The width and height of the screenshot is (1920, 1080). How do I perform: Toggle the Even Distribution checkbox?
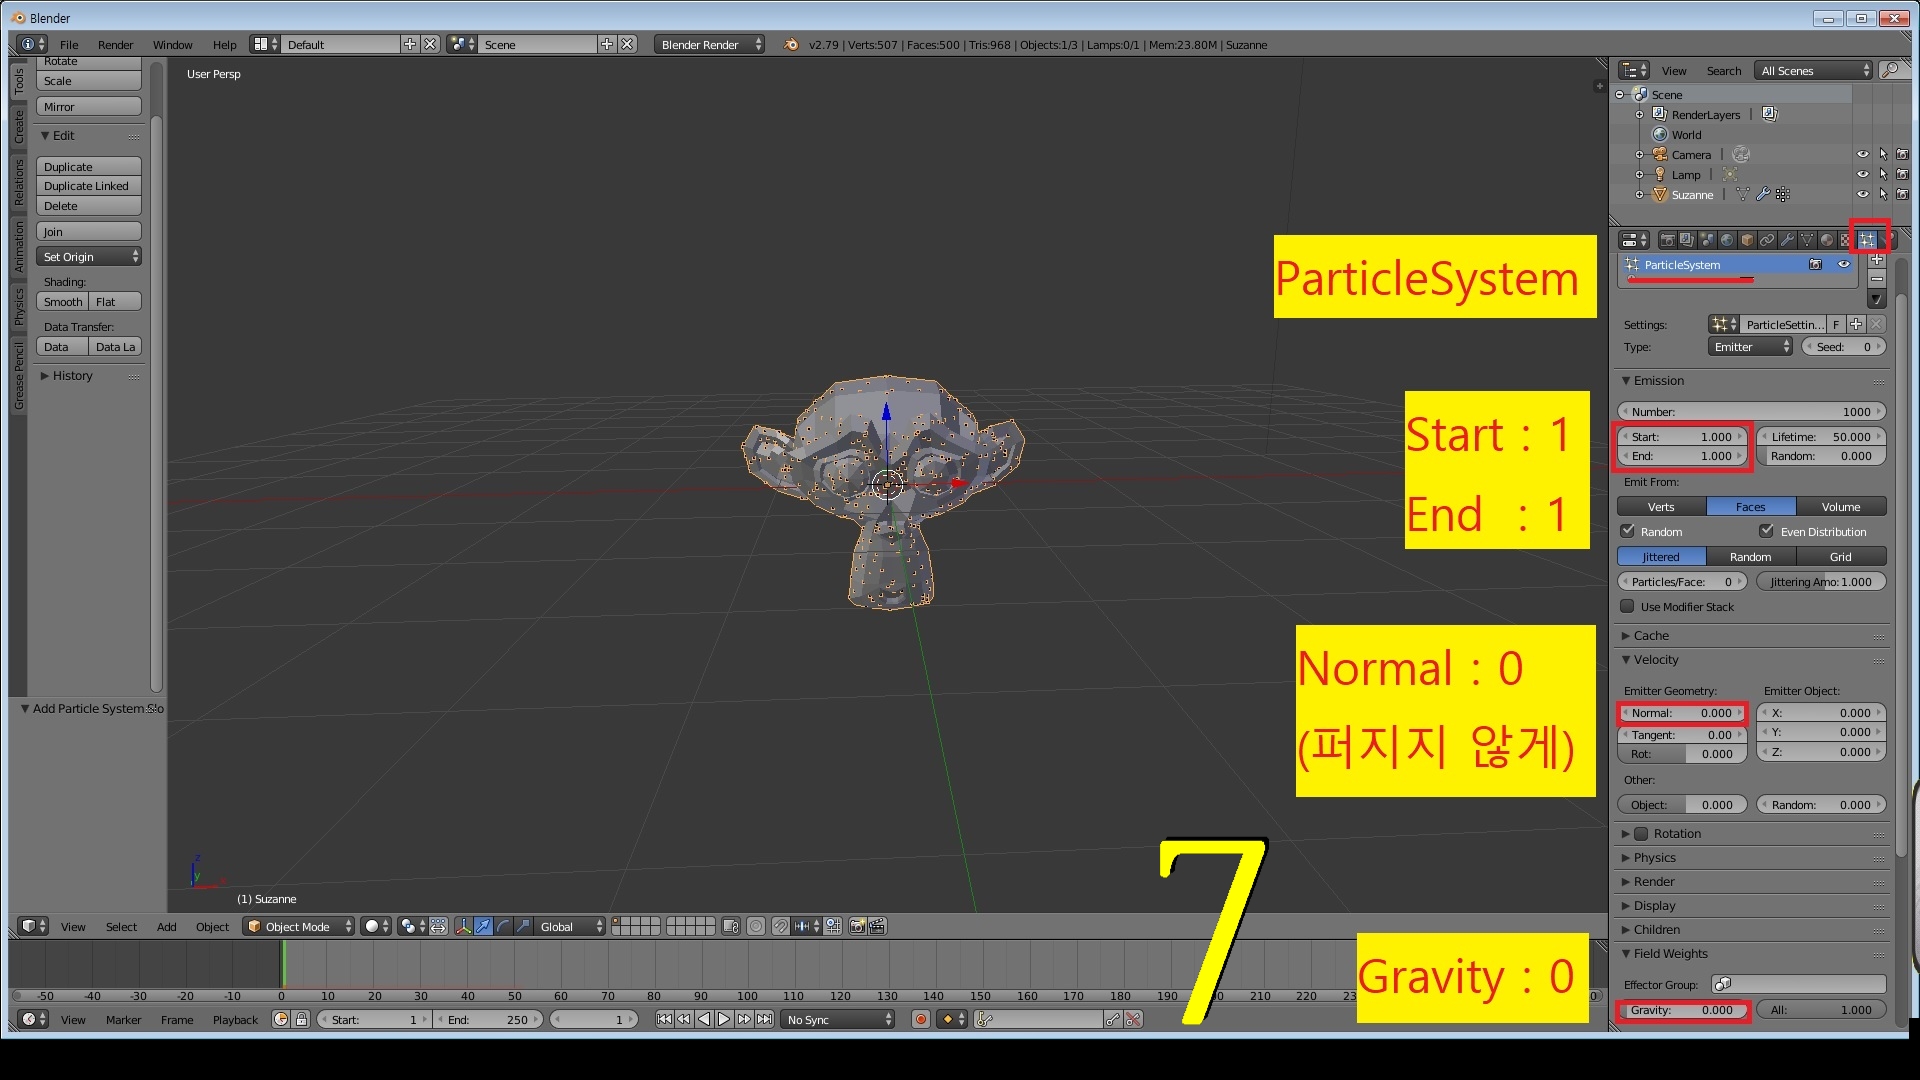1766,531
